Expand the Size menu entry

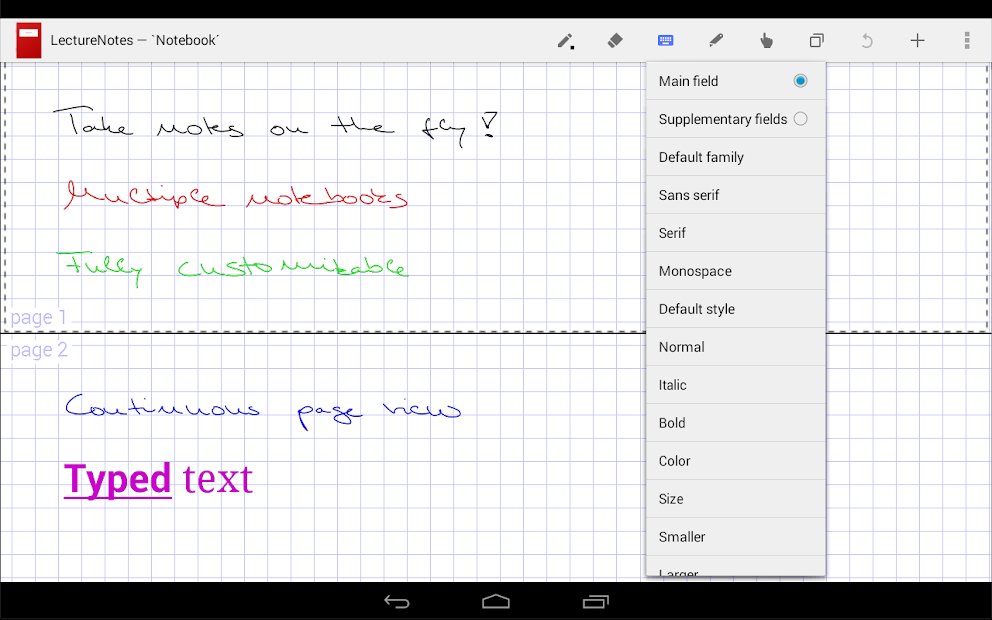point(670,499)
